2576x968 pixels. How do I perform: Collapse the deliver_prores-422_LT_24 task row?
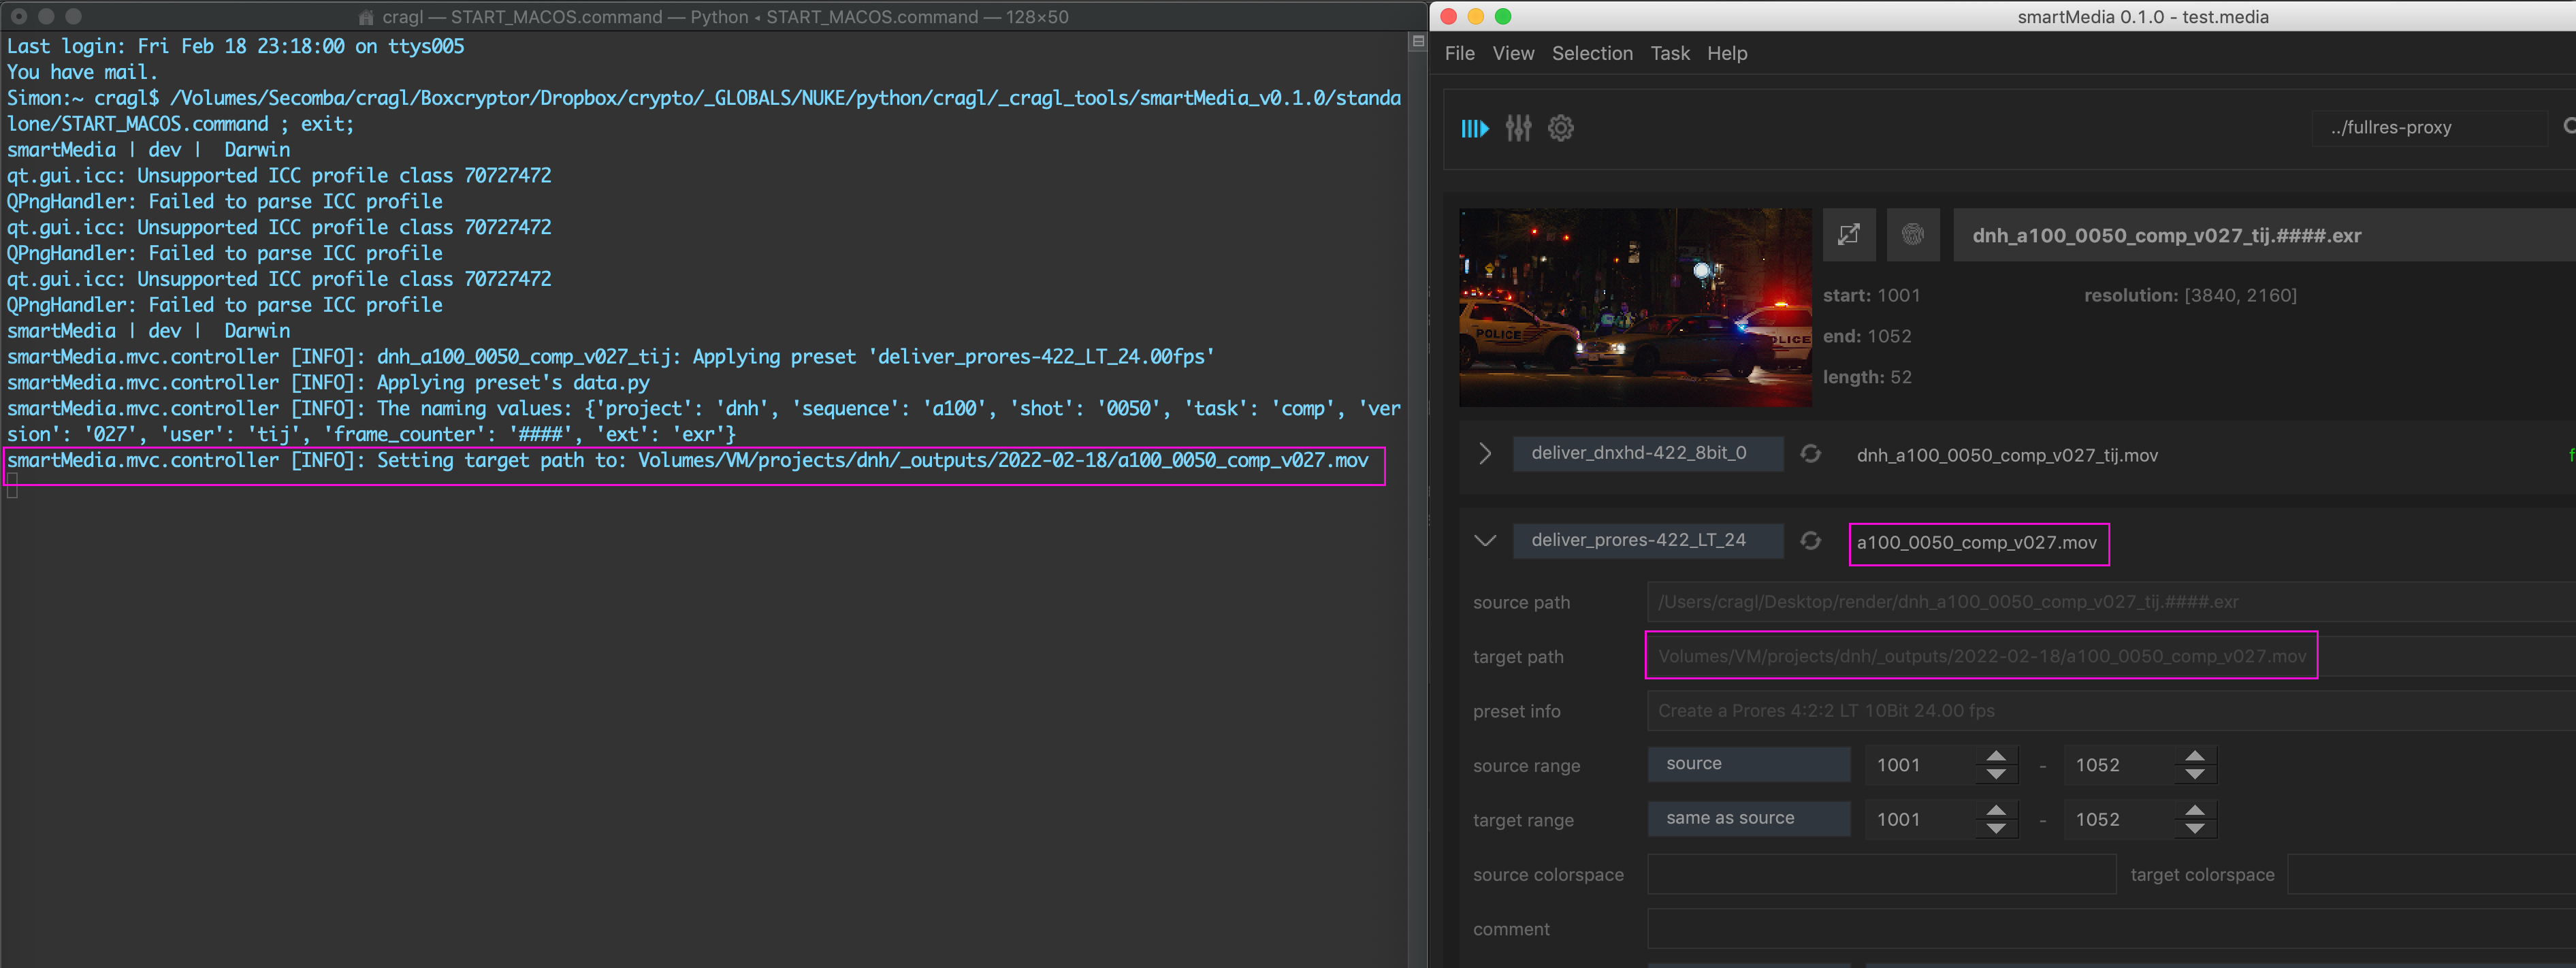tap(1485, 541)
